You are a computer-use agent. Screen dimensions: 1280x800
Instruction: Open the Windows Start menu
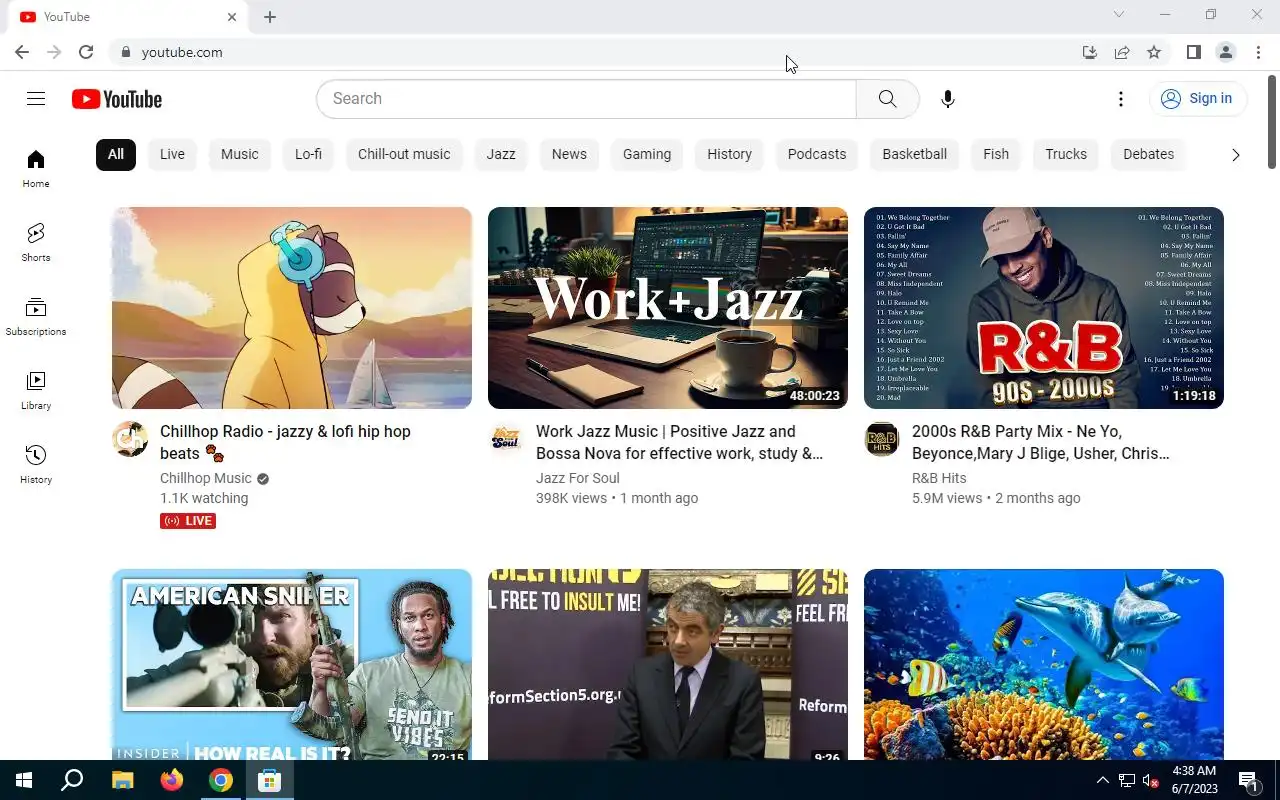click(24, 780)
